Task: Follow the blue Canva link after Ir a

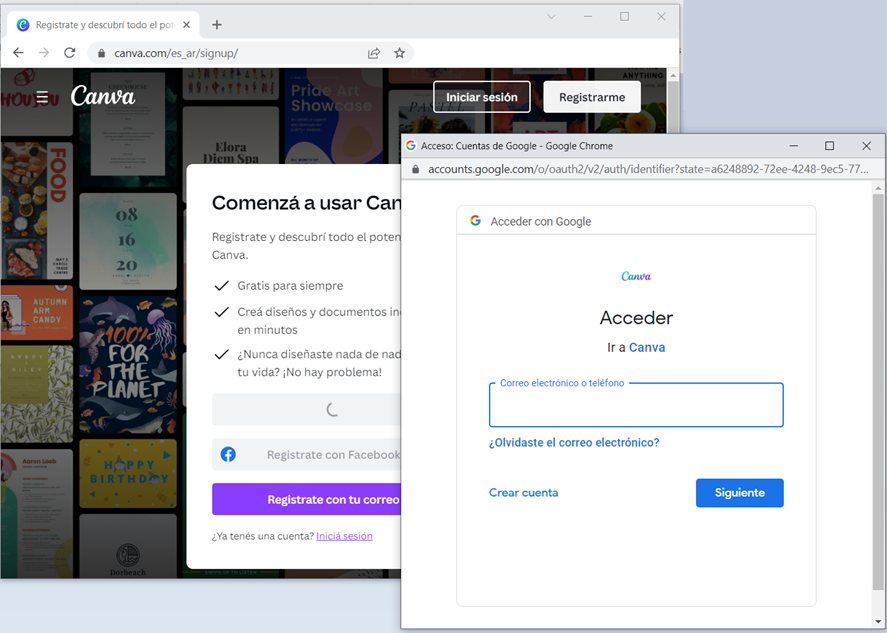Action: click(x=647, y=347)
